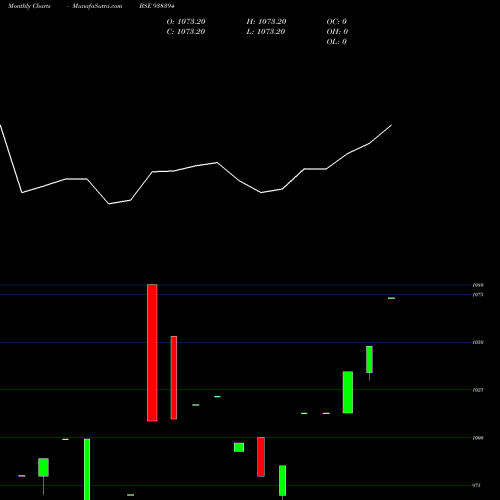Screen dimensions: 500x500
Task: Click the 'OL: 0' reading
Action: point(337,42)
